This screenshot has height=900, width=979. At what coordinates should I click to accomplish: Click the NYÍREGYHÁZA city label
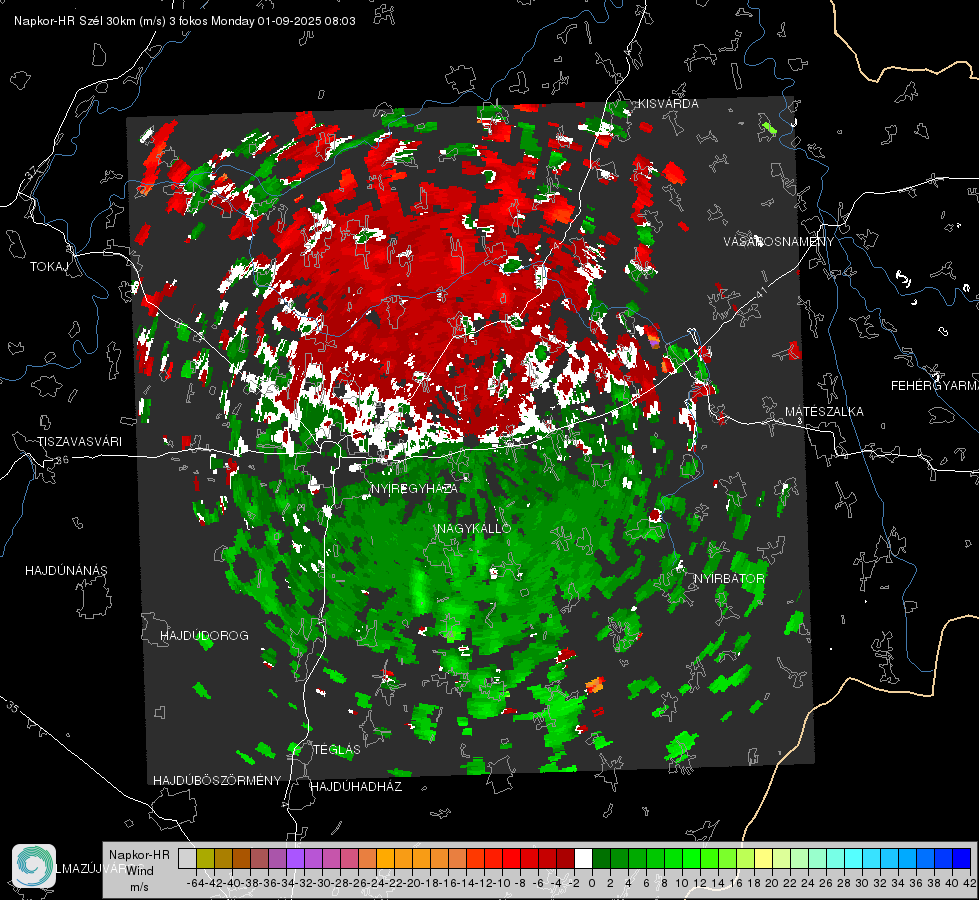coord(415,488)
